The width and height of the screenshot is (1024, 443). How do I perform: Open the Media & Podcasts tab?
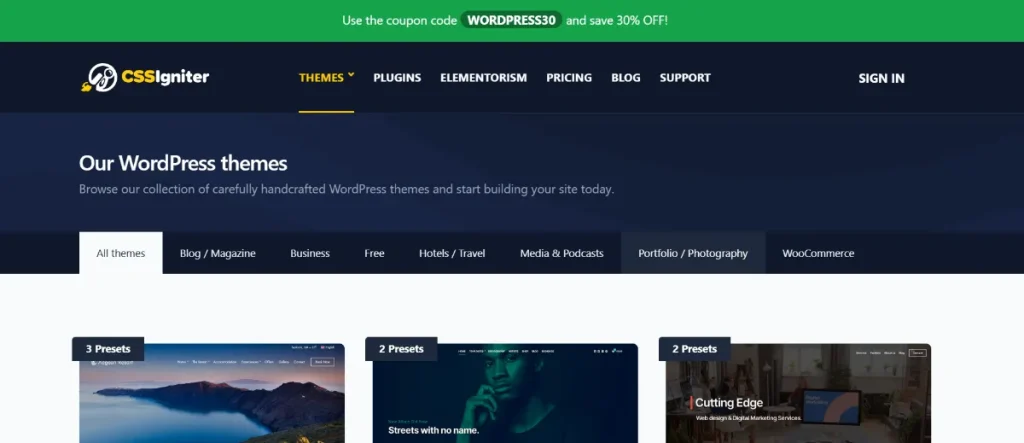click(x=562, y=253)
